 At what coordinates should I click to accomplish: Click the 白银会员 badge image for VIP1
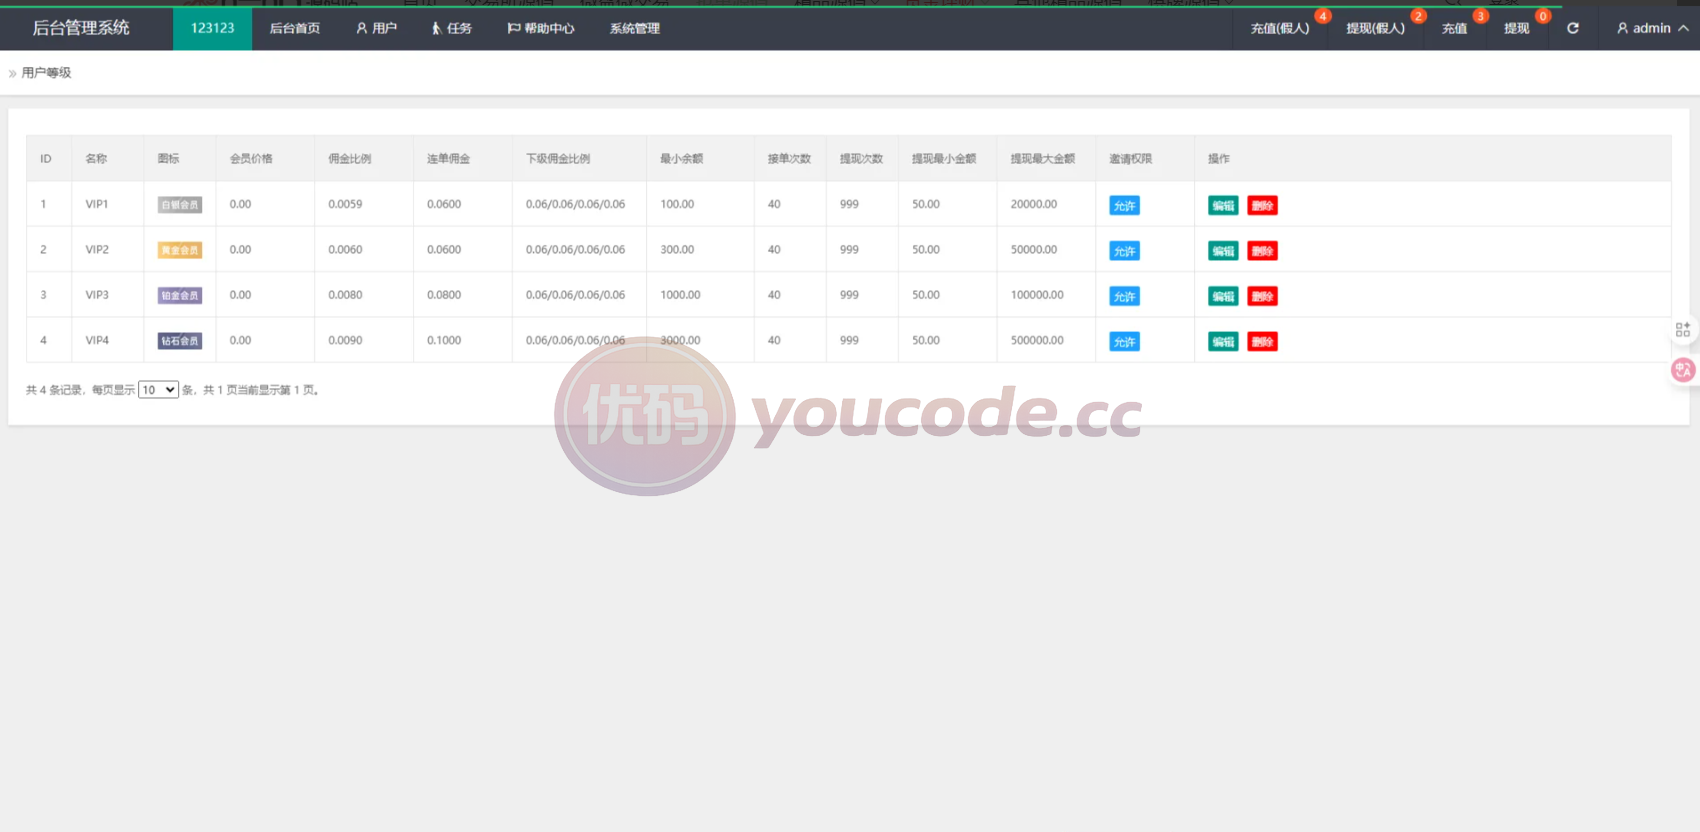coord(180,205)
